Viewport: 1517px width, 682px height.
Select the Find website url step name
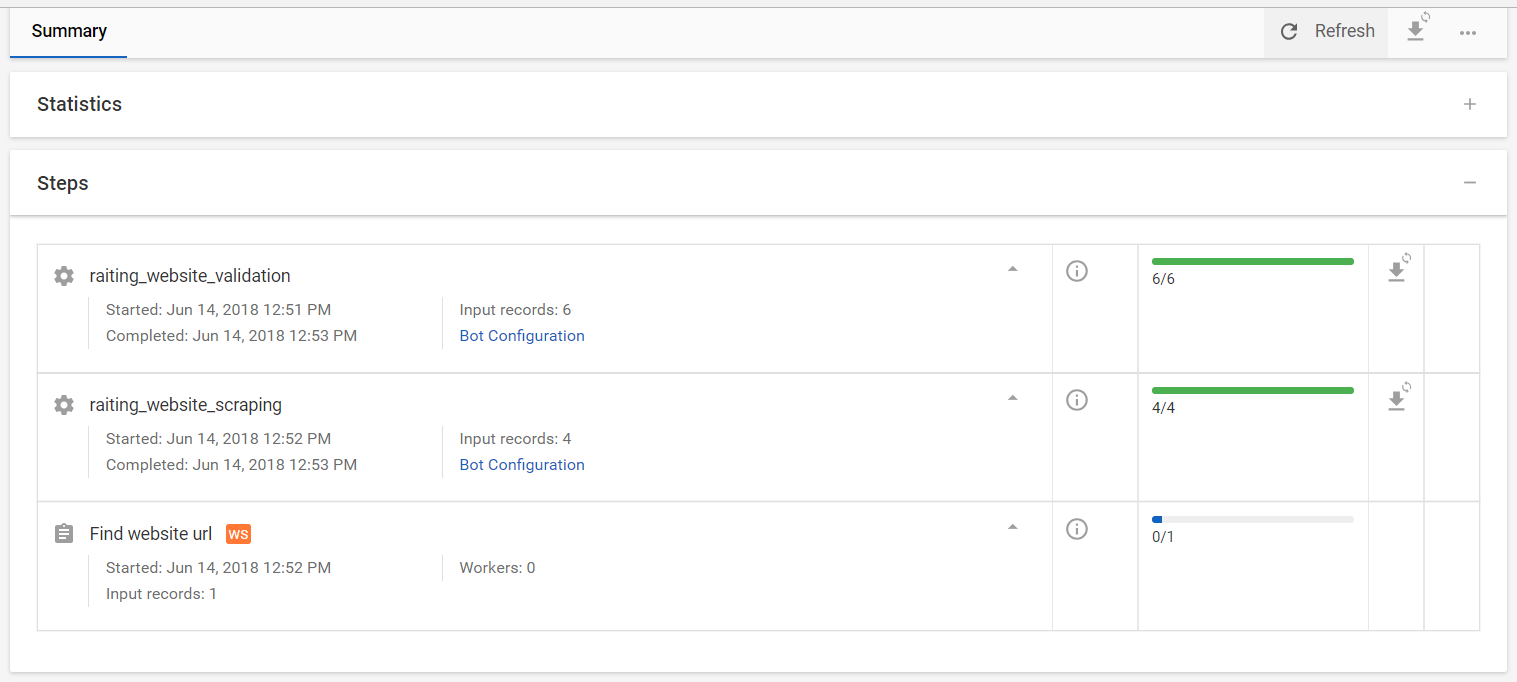(x=151, y=534)
